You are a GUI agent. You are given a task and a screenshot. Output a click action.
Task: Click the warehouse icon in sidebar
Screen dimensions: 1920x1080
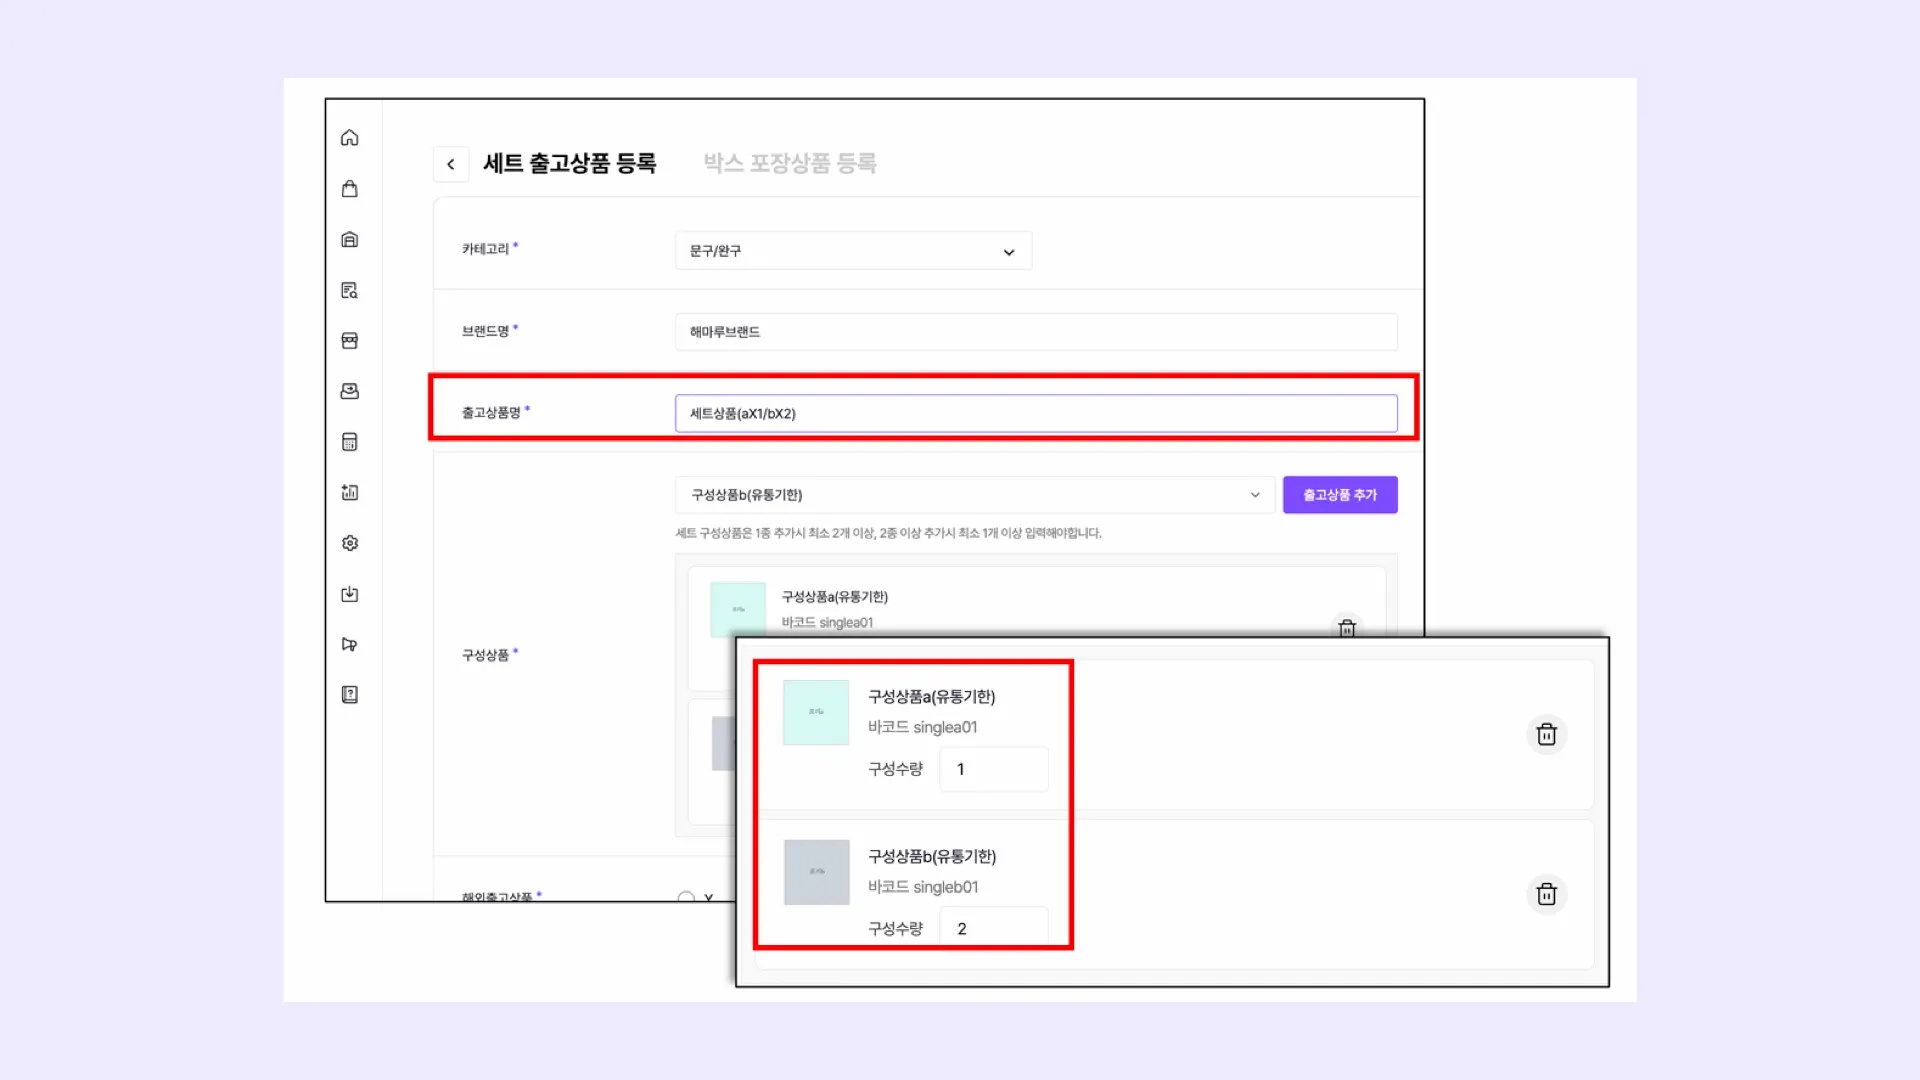click(x=349, y=240)
